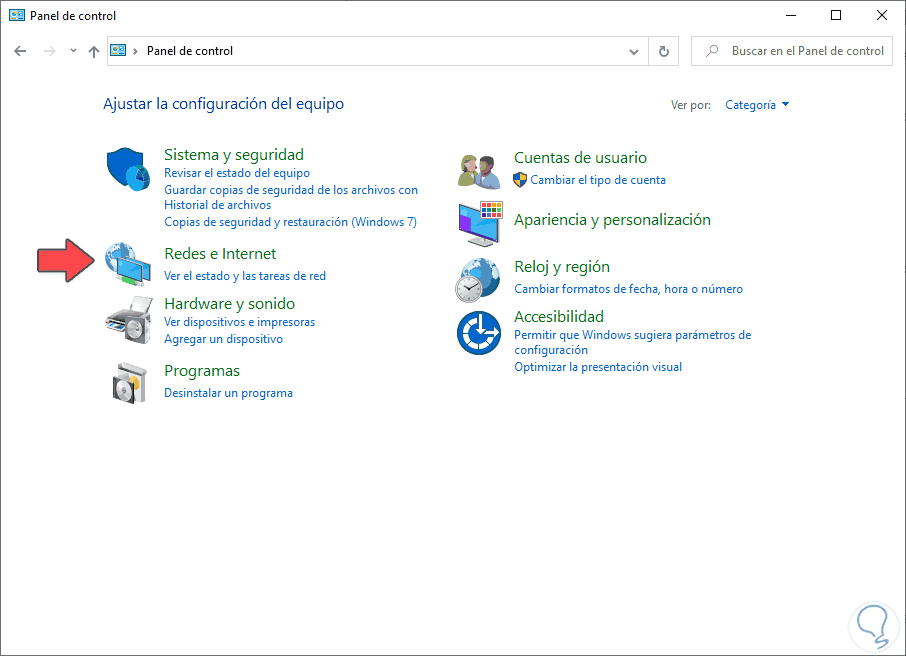Click the Panel de control title bar icon
This screenshot has width=906, height=656.
coord(17,16)
